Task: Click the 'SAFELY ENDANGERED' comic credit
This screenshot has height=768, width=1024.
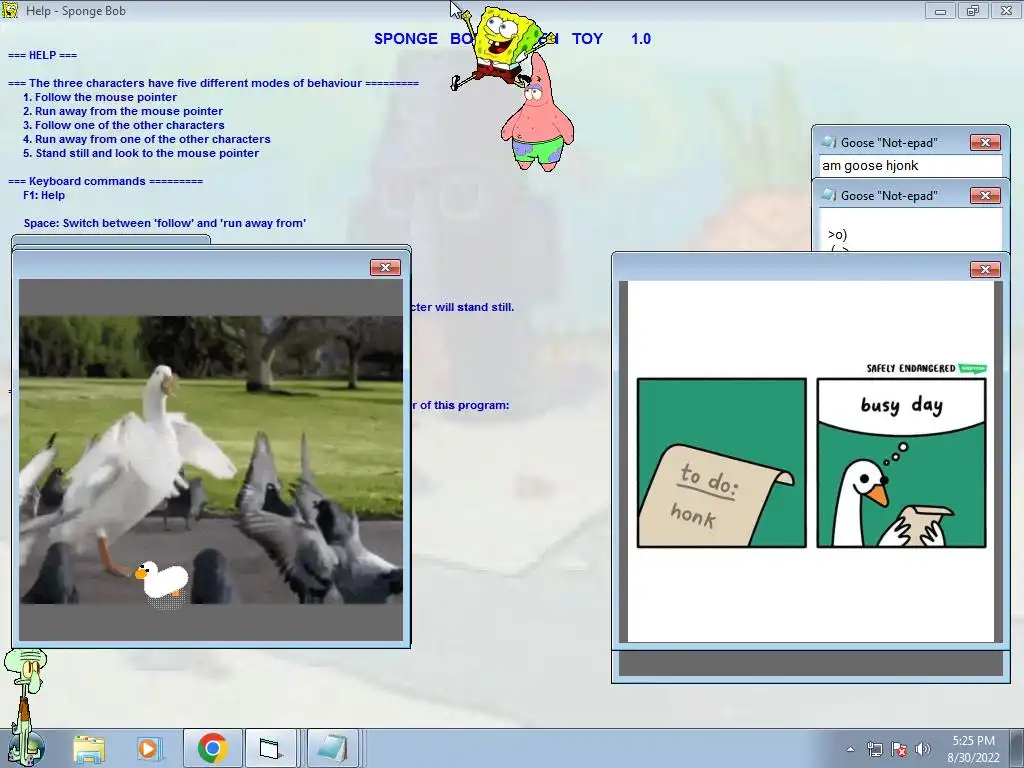Action: 910,368
